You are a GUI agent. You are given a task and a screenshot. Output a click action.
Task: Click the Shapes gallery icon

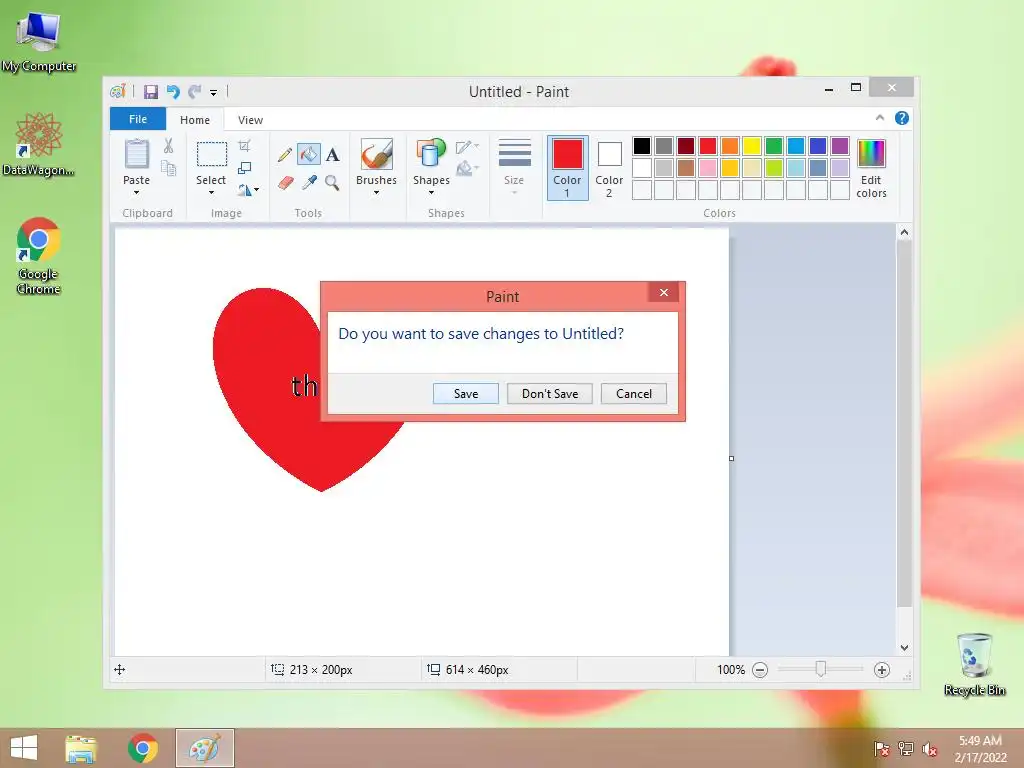(431, 154)
